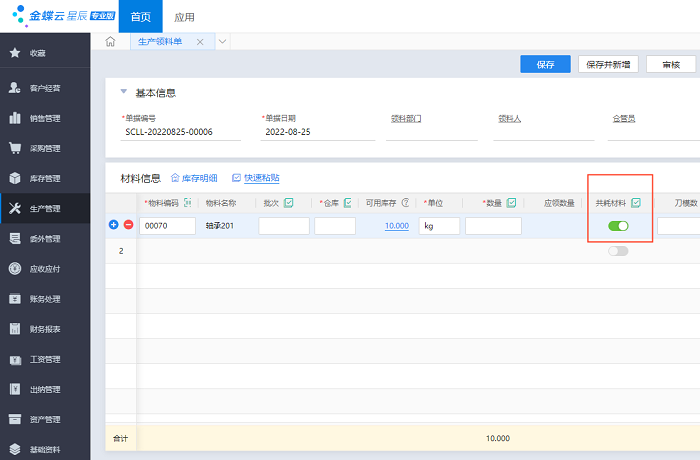This screenshot has height=460, width=700.
Task: Click blue plus icon to add row
Action: [x=113, y=226]
